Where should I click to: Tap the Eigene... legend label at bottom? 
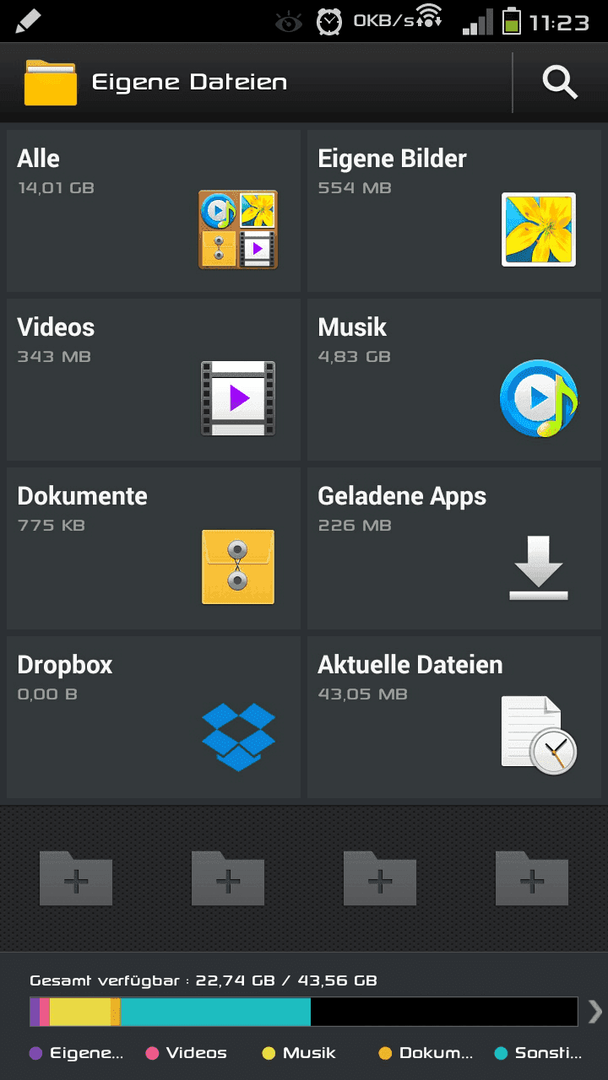coord(87,1053)
